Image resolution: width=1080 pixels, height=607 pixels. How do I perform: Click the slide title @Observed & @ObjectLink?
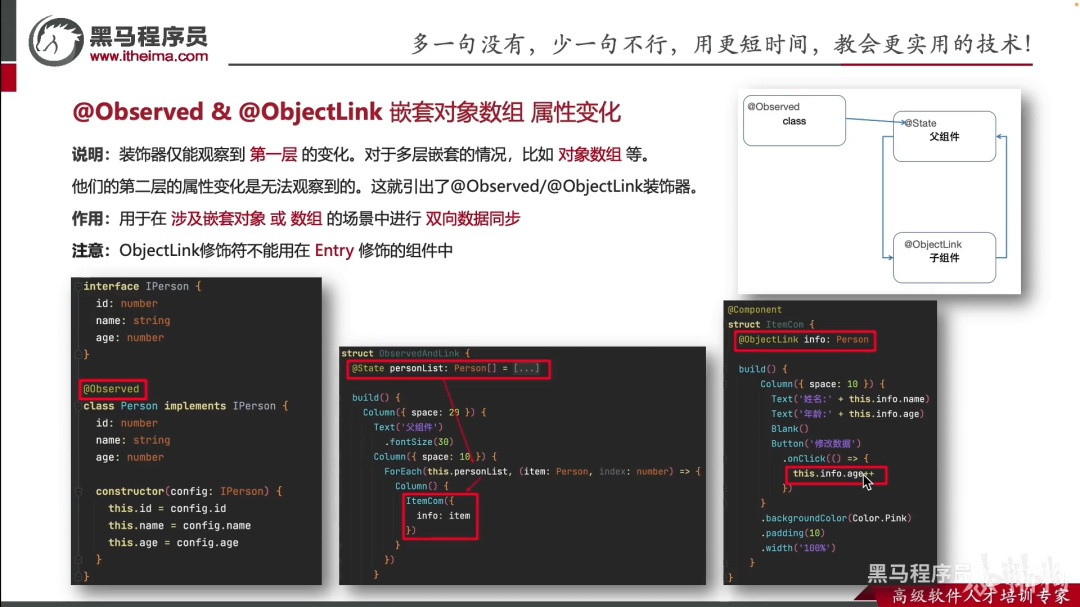(227, 112)
